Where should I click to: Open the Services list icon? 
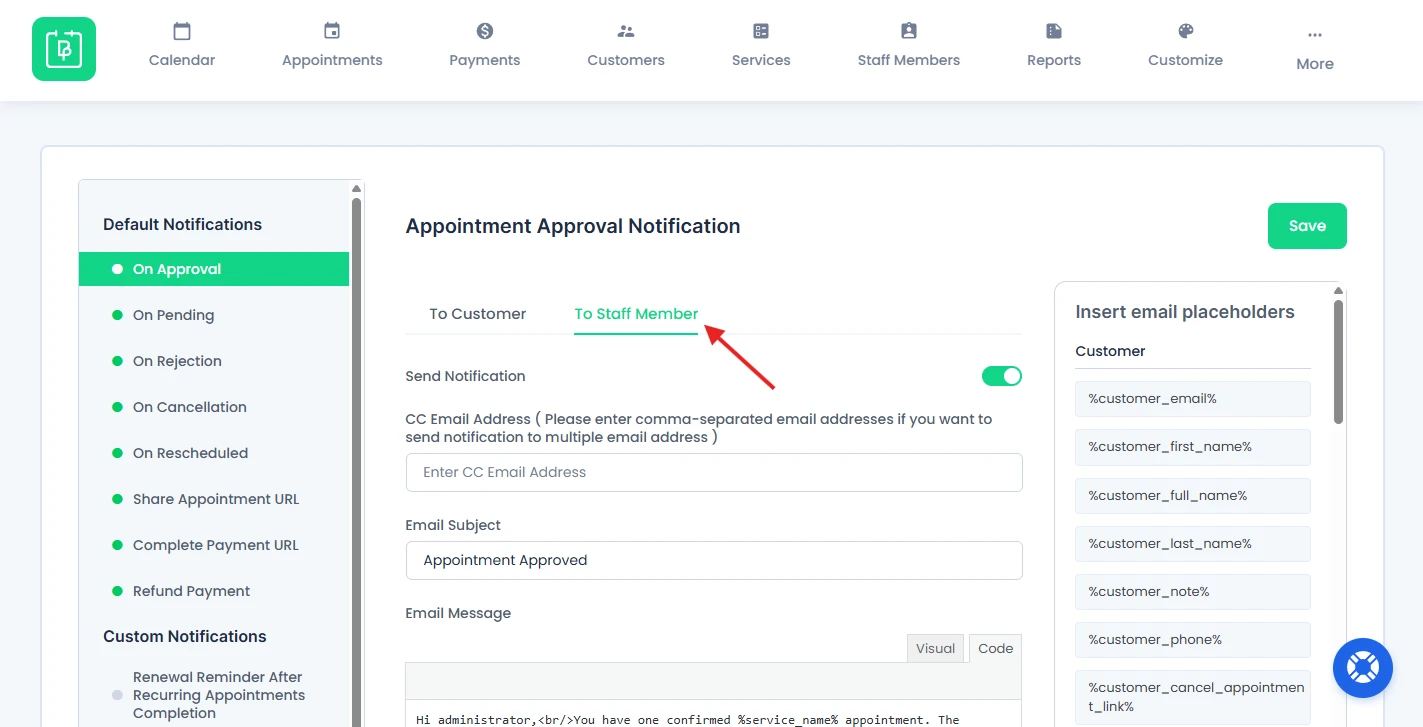pos(761,31)
